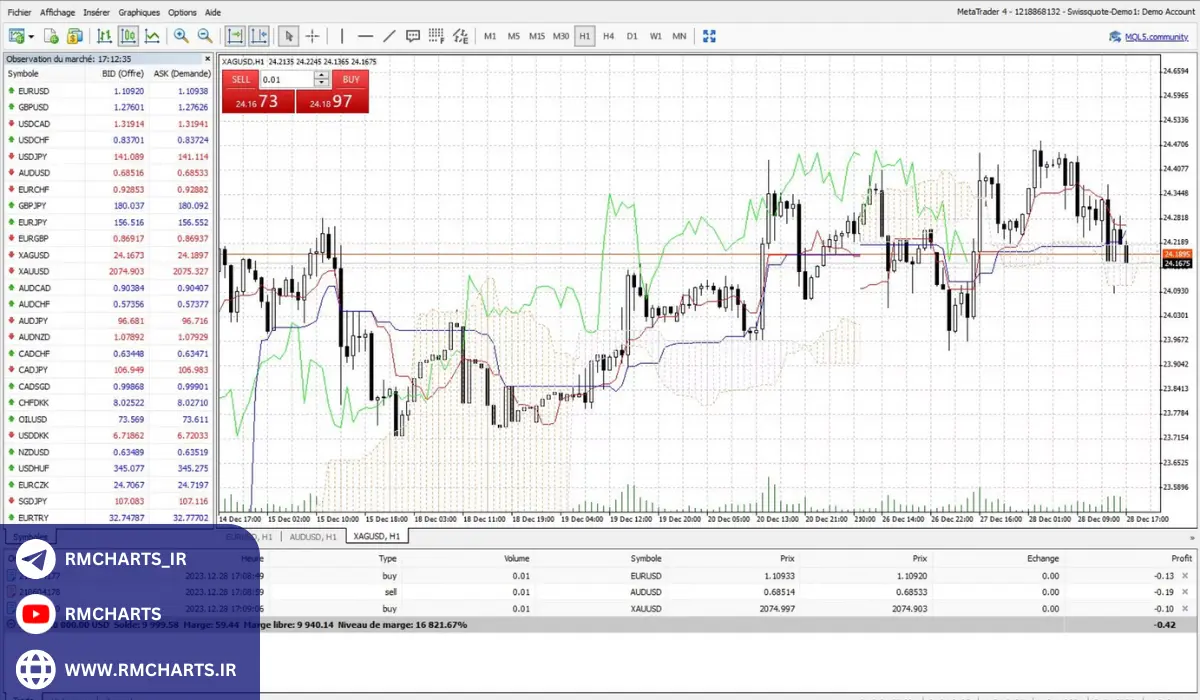Image resolution: width=1200 pixels, height=700 pixels.
Task: Toggle the candlestick chart mode
Action: (x=128, y=36)
